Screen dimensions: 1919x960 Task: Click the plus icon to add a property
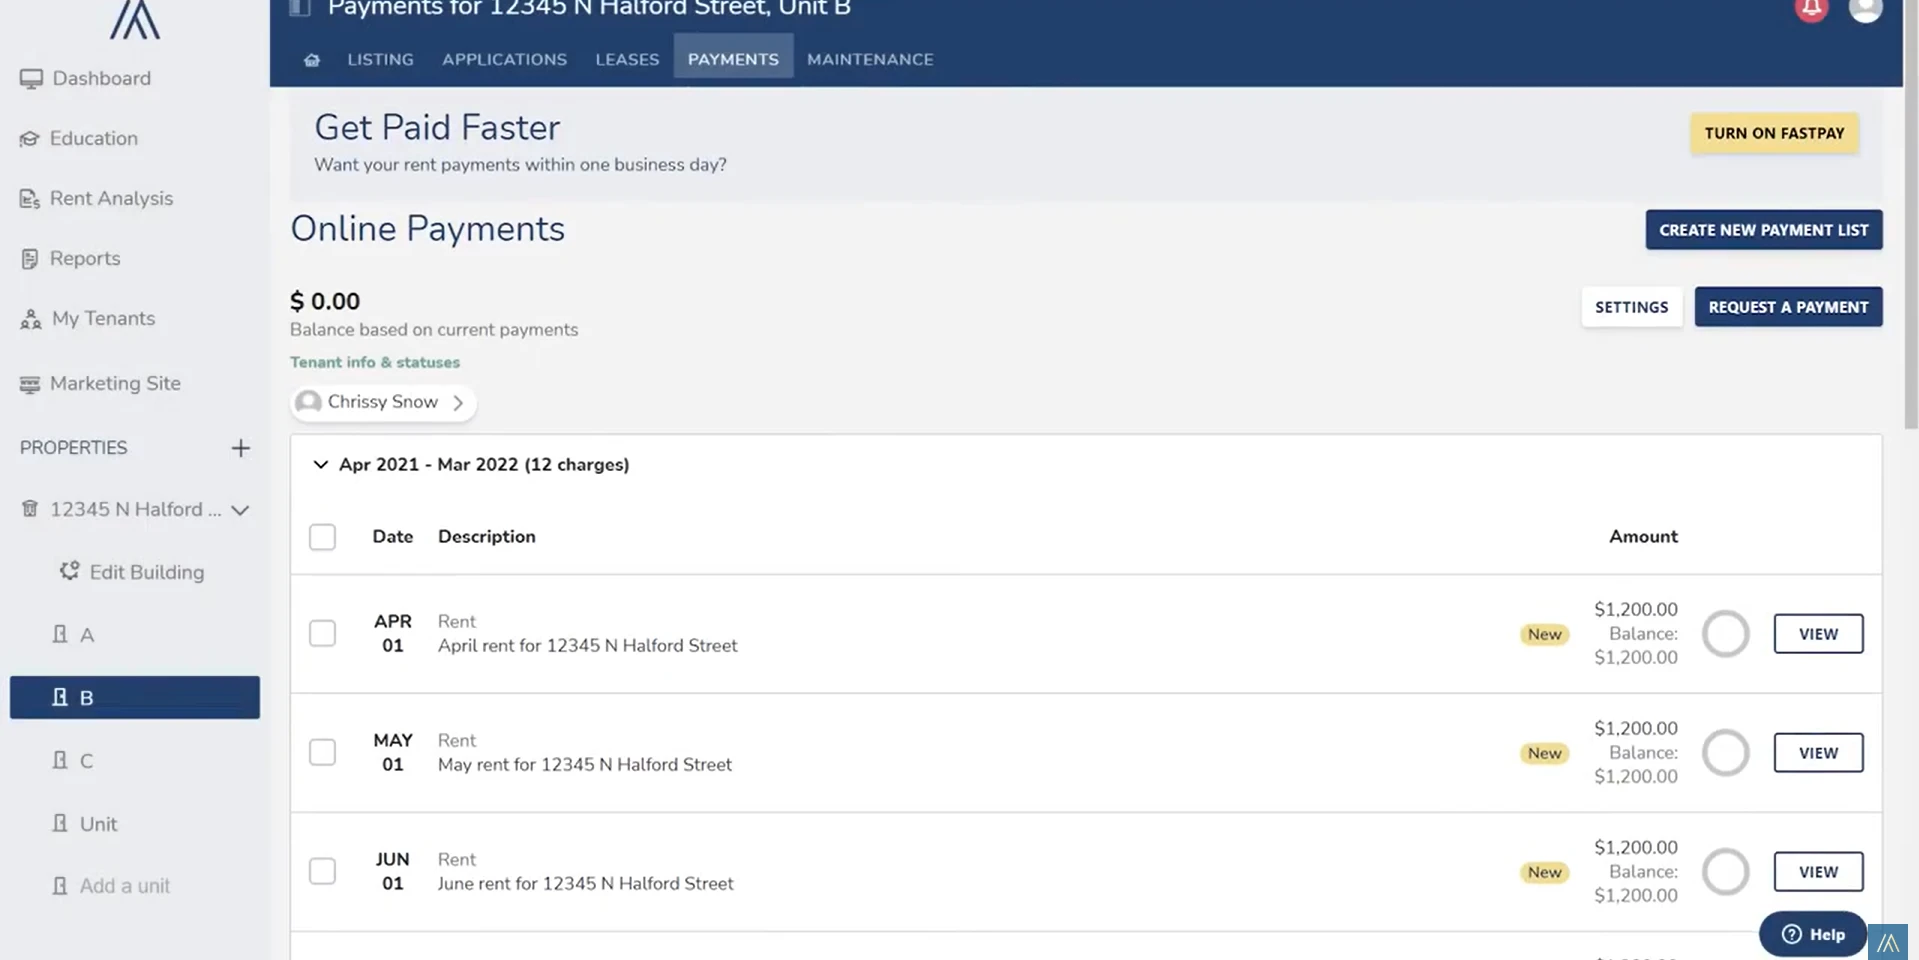(x=240, y=448)
